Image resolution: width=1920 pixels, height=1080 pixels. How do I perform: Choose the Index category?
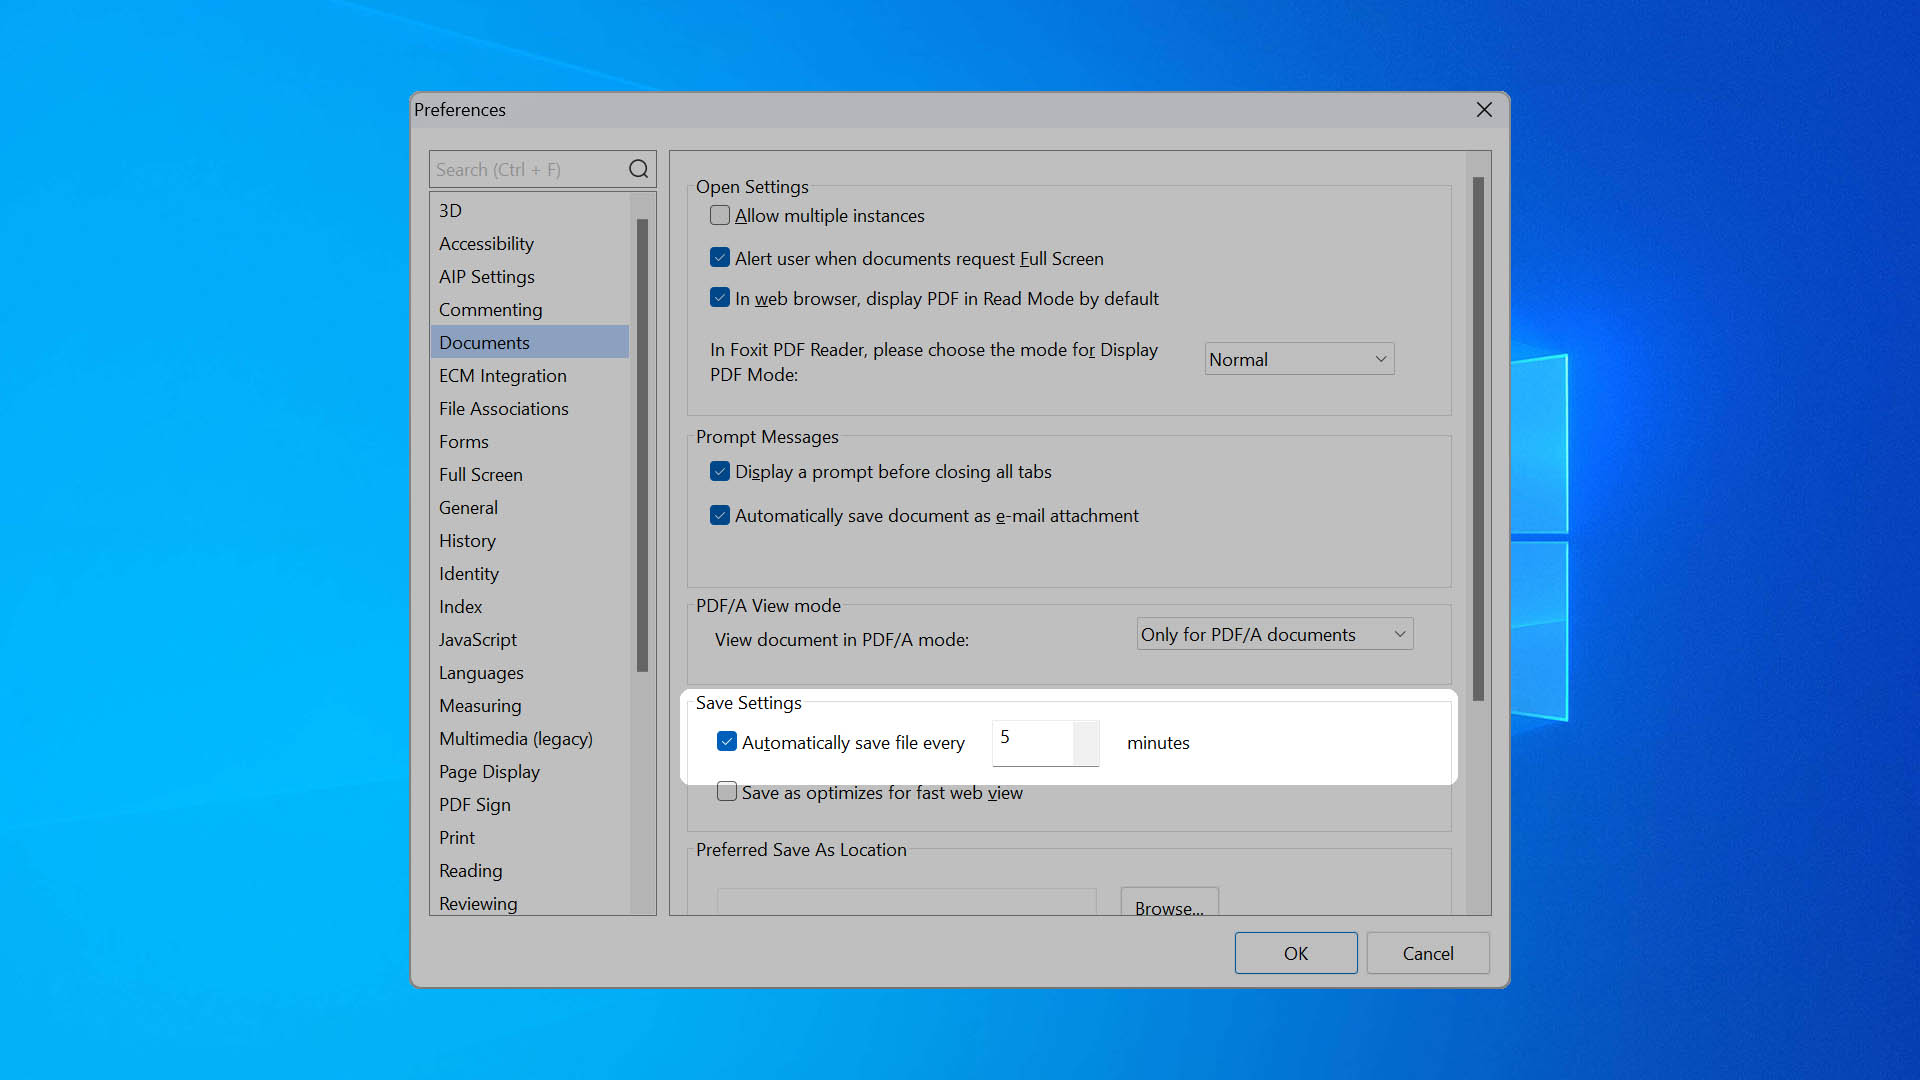point(530,606)
